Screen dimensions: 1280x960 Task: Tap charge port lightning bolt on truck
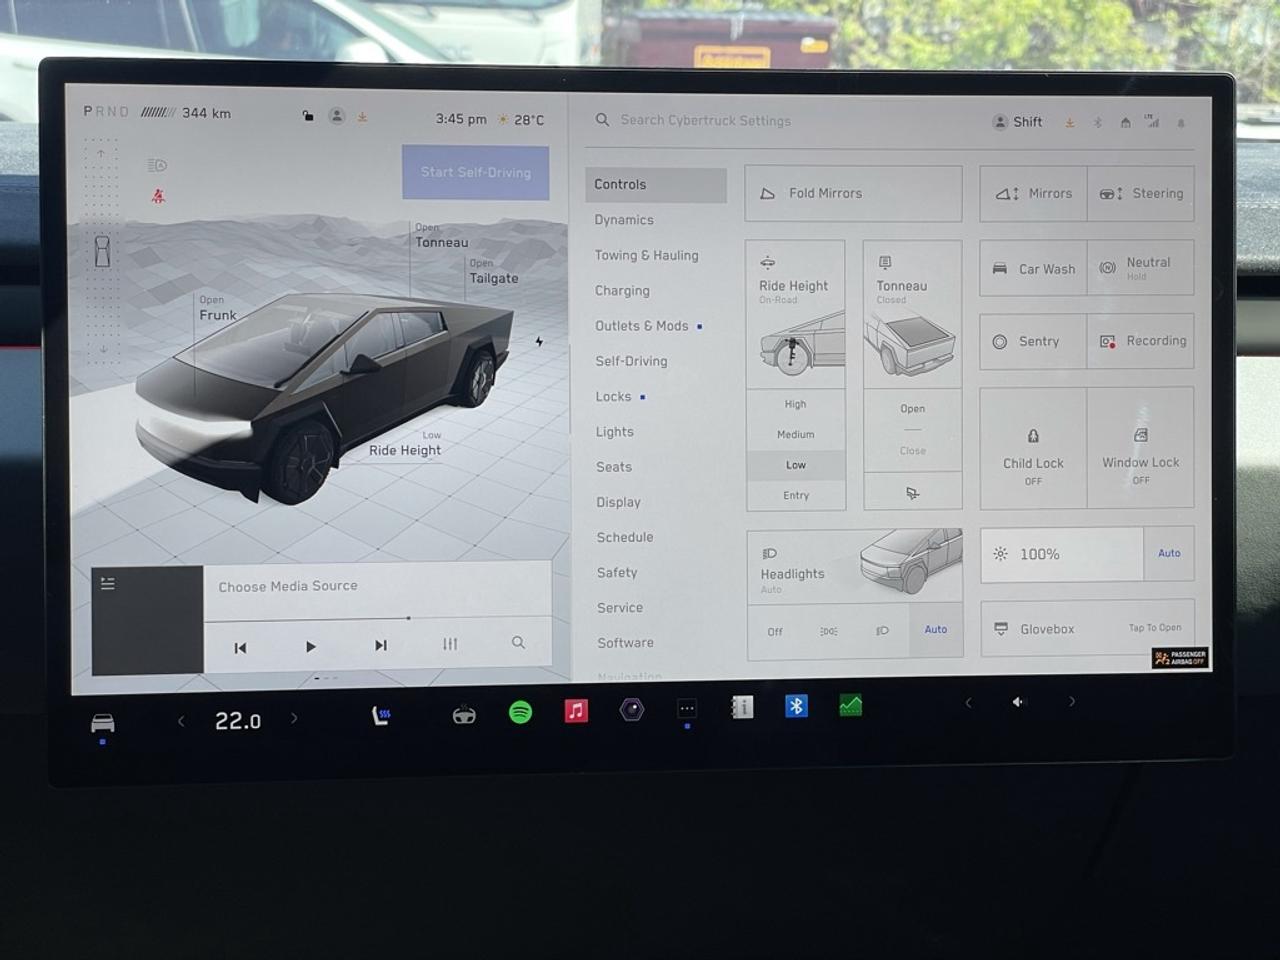click(539, 342)
